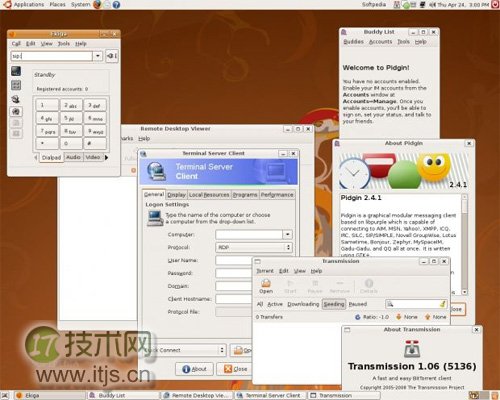The image size is (500, 400).
Task: Toggle the Downloading filter in Transmission
Action: pos(303,304)
